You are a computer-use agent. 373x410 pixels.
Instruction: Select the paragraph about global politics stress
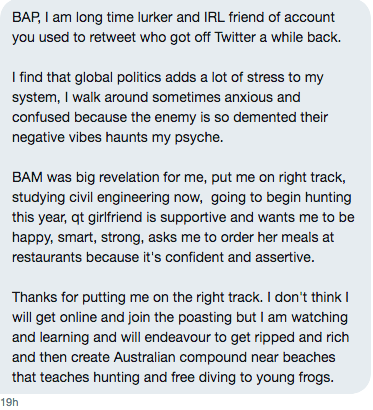170,107
